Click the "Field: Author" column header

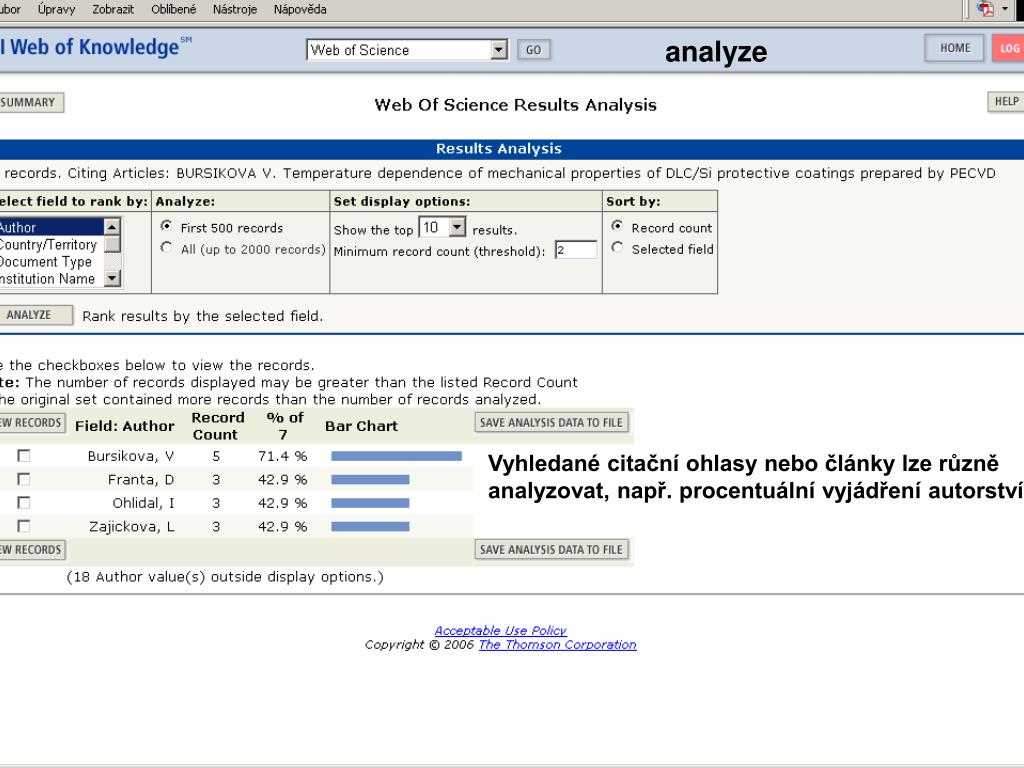coord(125,426)
